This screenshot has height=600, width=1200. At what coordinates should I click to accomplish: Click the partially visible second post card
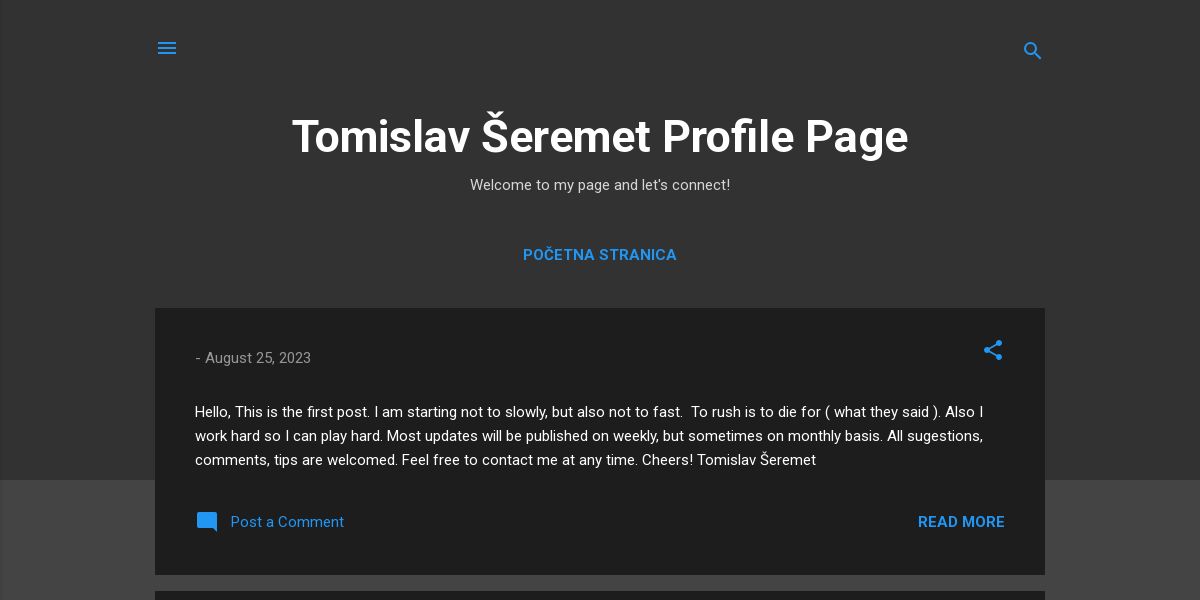599,595
